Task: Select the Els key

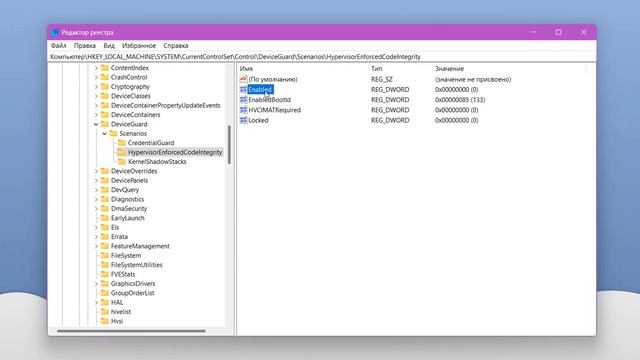Action: [115, 227]
